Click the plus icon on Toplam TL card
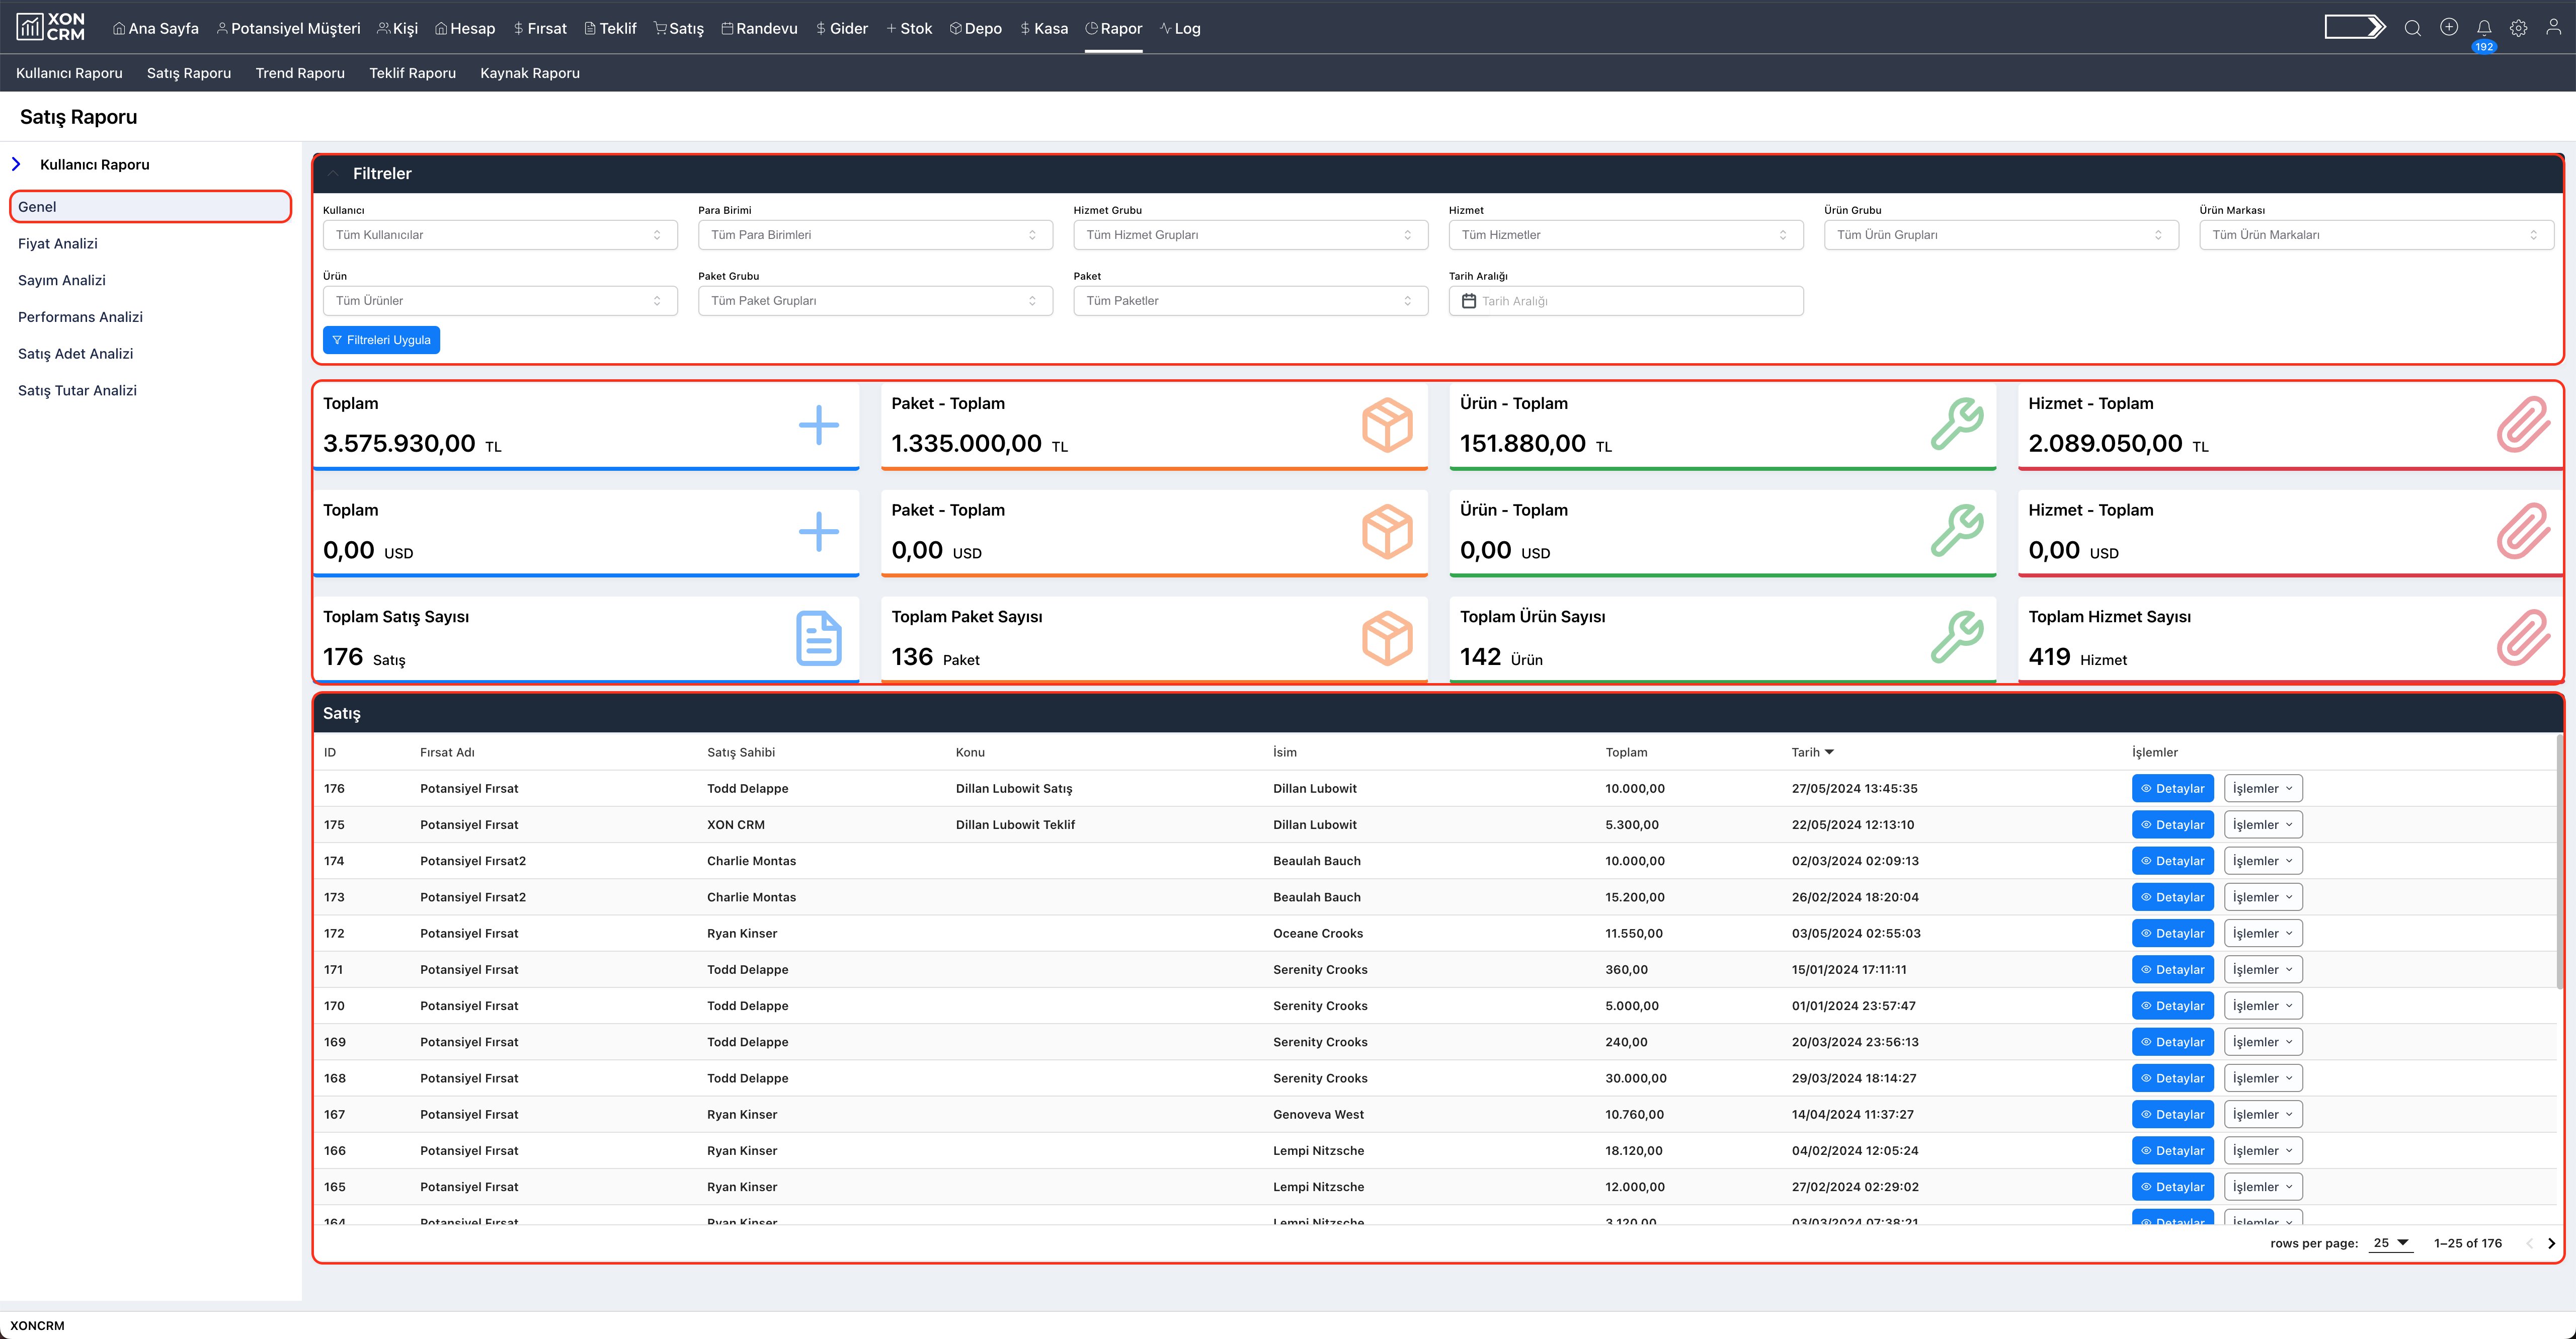Image resolution: width=2576 pixels, height=1339 pixels. (x=819, y=425)
